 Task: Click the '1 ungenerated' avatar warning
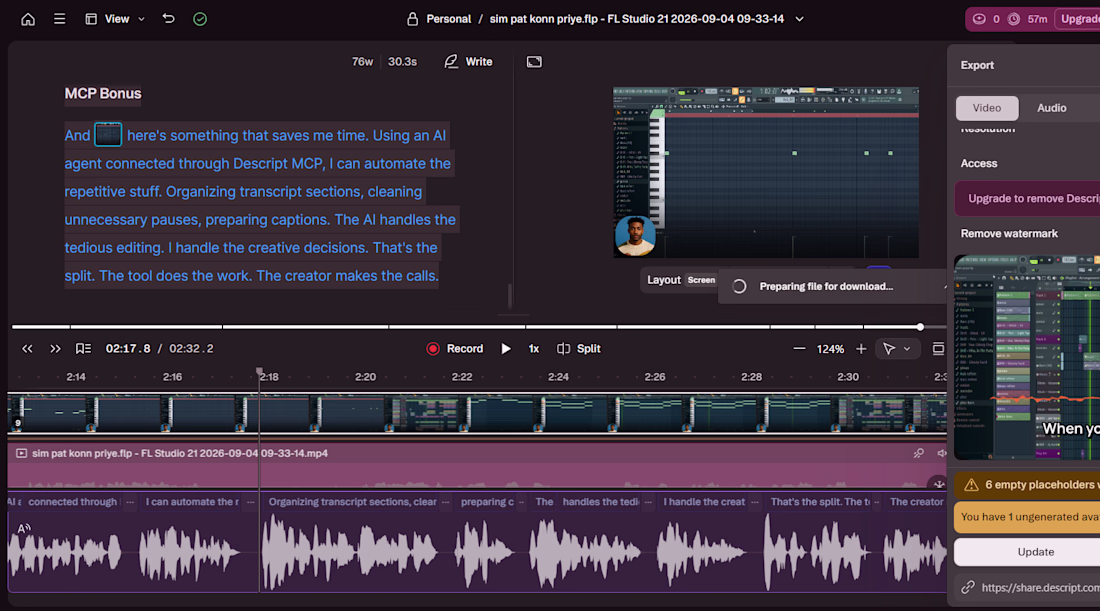[1028, 517]
